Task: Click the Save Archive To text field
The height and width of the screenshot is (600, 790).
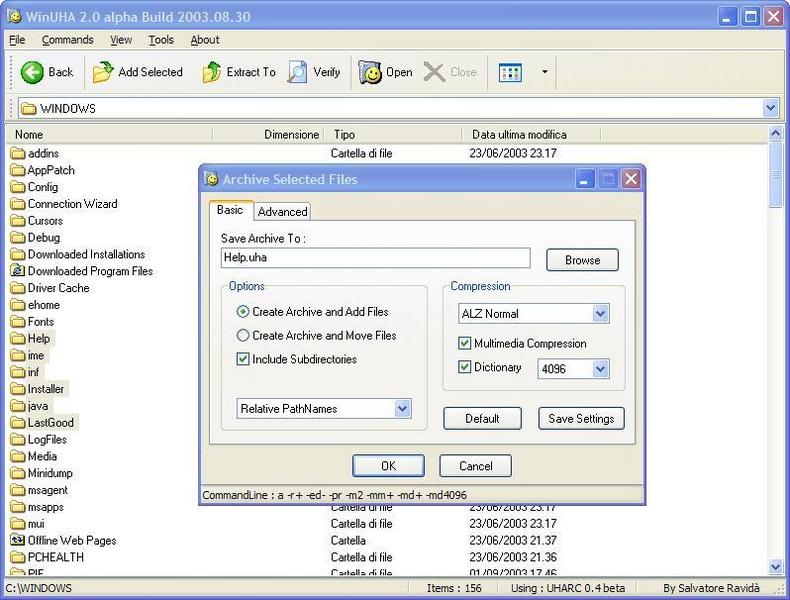Action: [375, 258]
